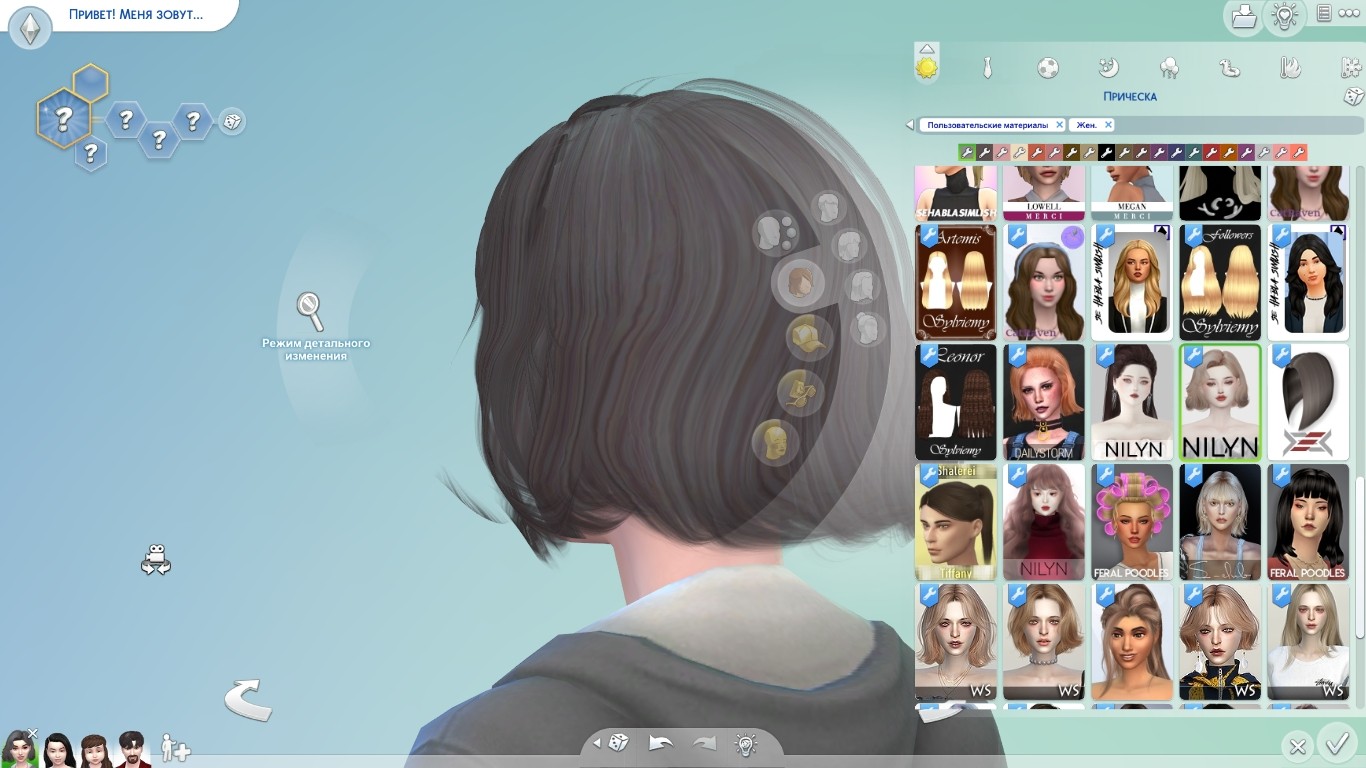This screenshot has width=1366, height=768.
Task: Undo the last change
Action: point(661,743)
